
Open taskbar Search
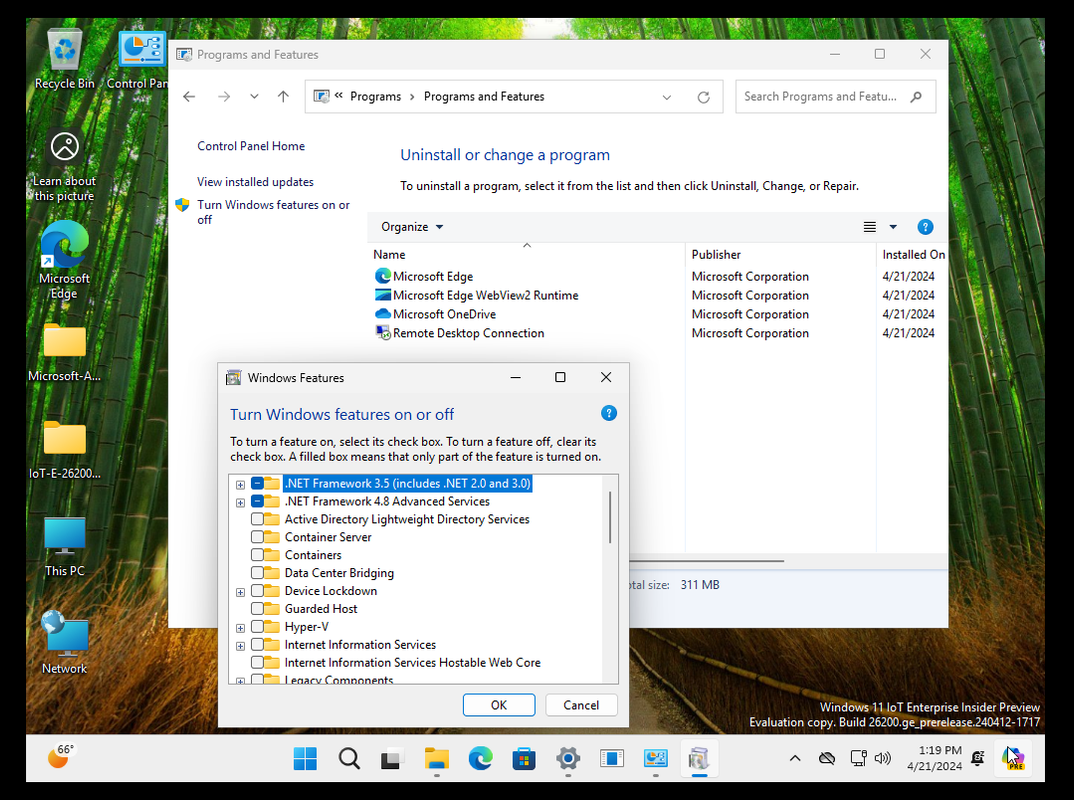pos(349,758)
